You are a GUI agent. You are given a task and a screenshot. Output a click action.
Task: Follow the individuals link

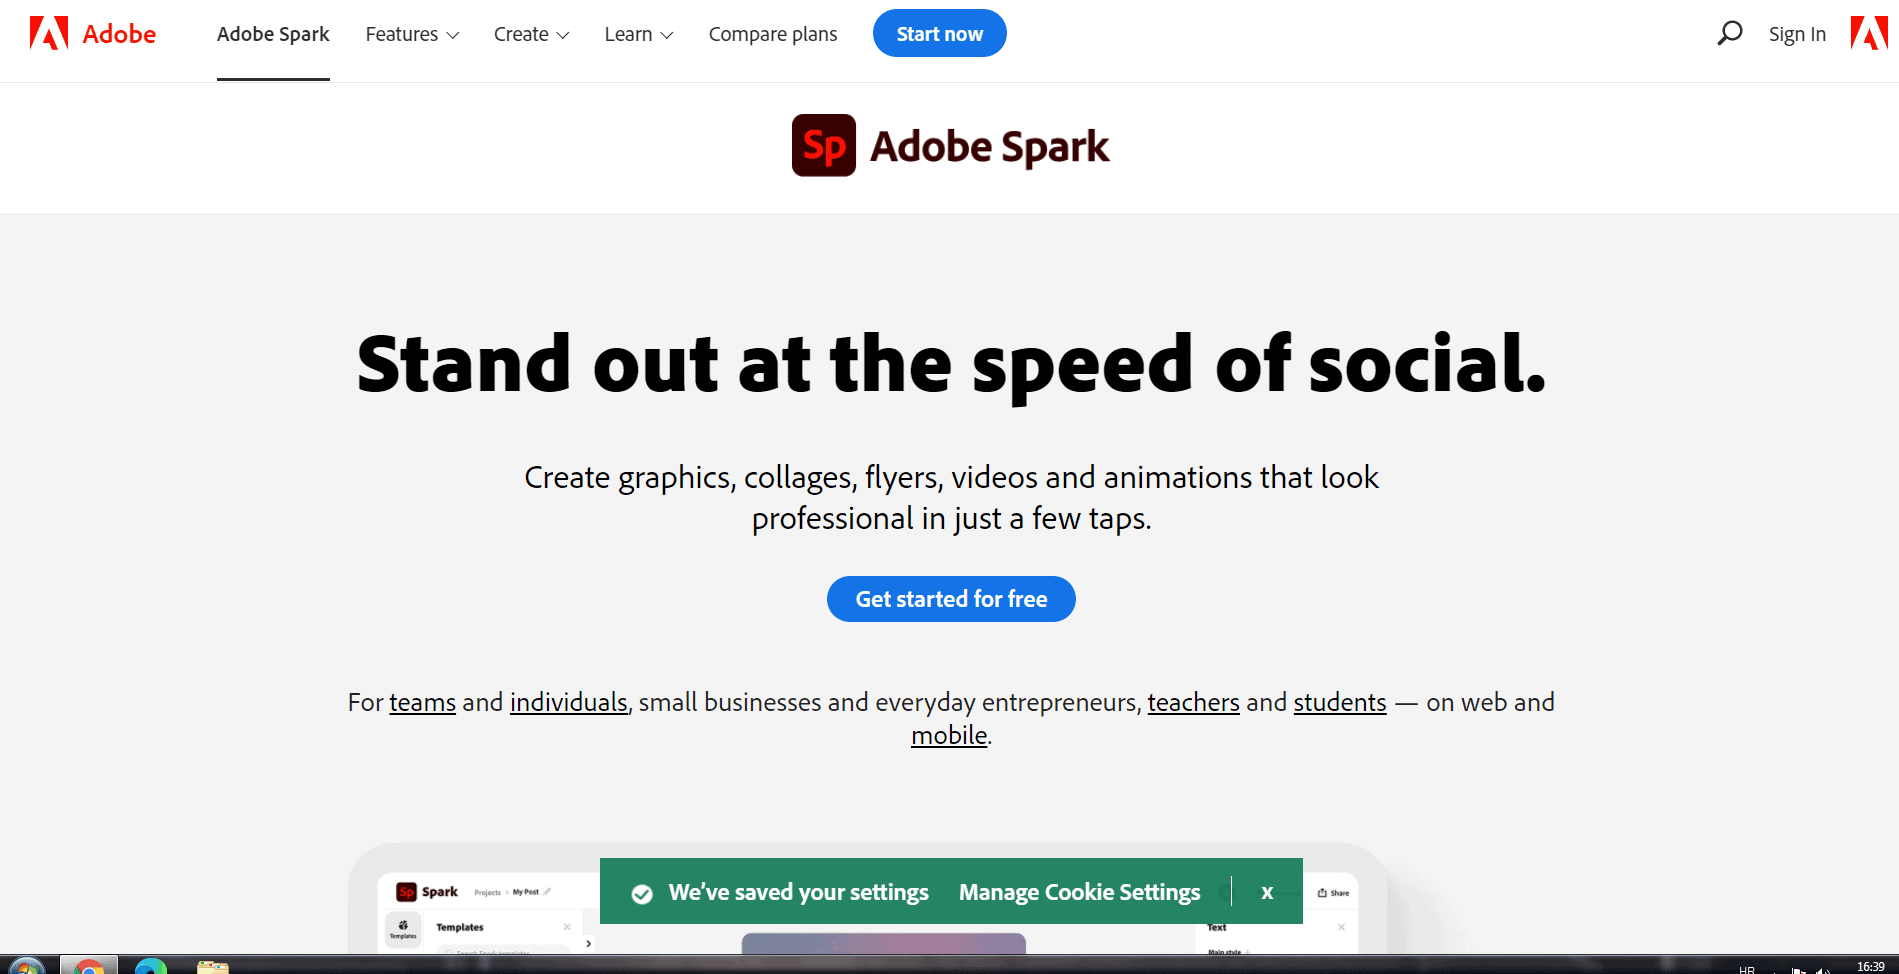pyautogui.click(x=569, y=702)
